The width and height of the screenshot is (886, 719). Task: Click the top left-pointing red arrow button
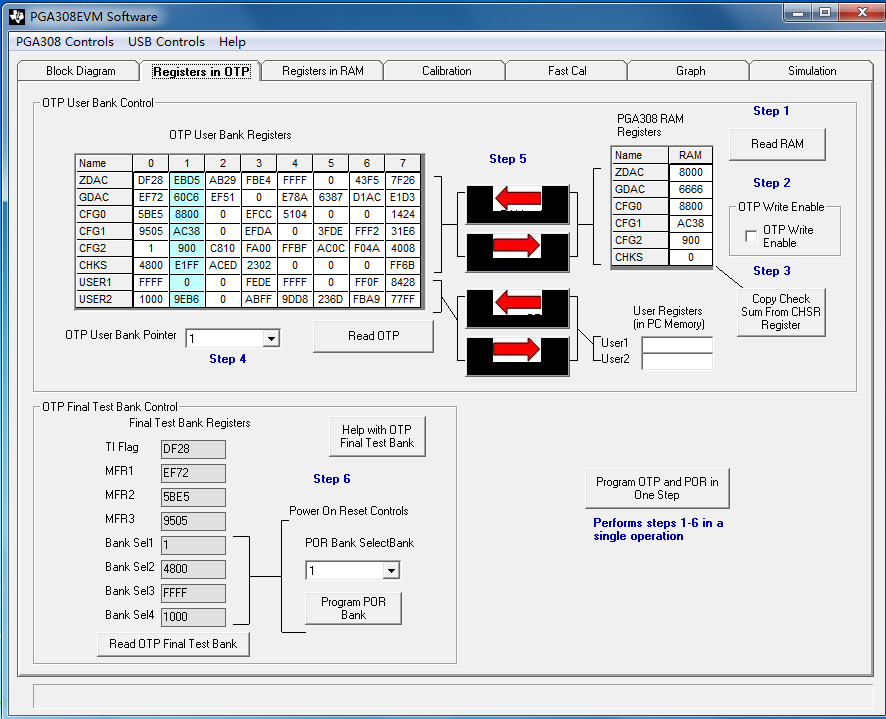pos(518,200)
